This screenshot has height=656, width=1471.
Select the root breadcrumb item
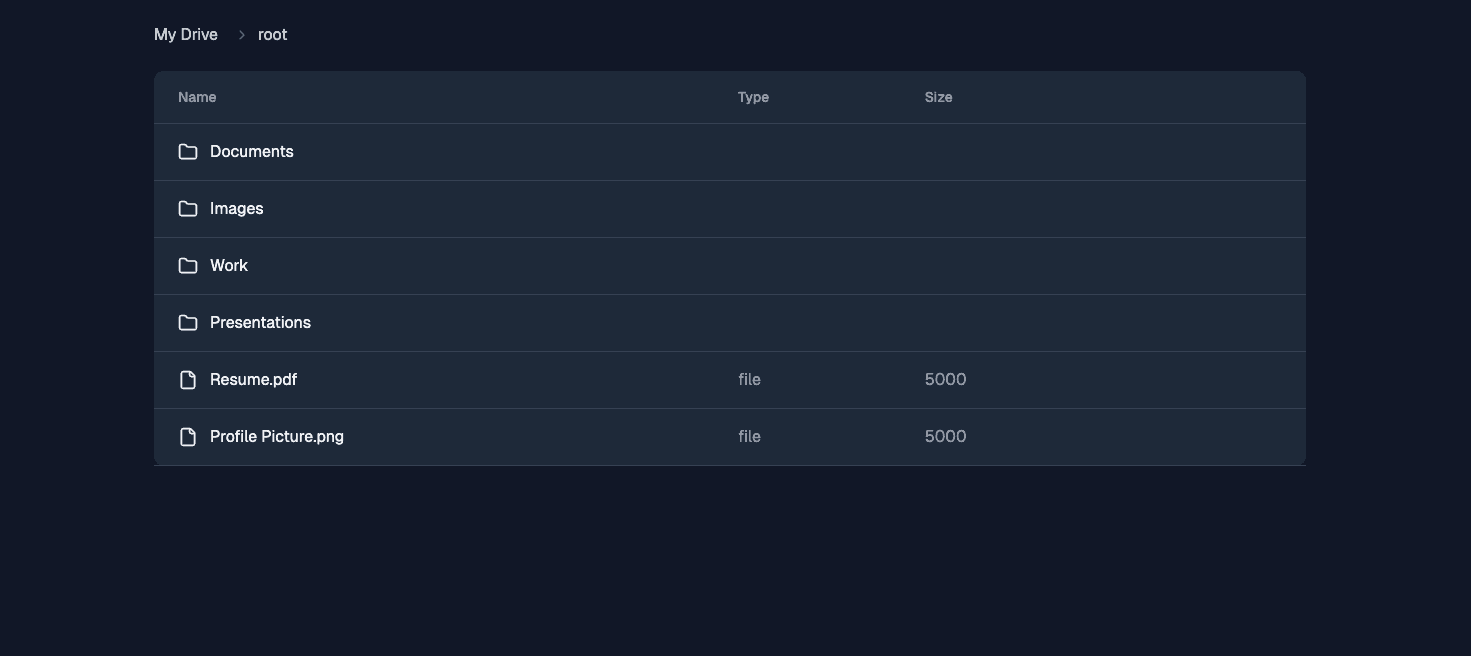click(x=272, y=35)
